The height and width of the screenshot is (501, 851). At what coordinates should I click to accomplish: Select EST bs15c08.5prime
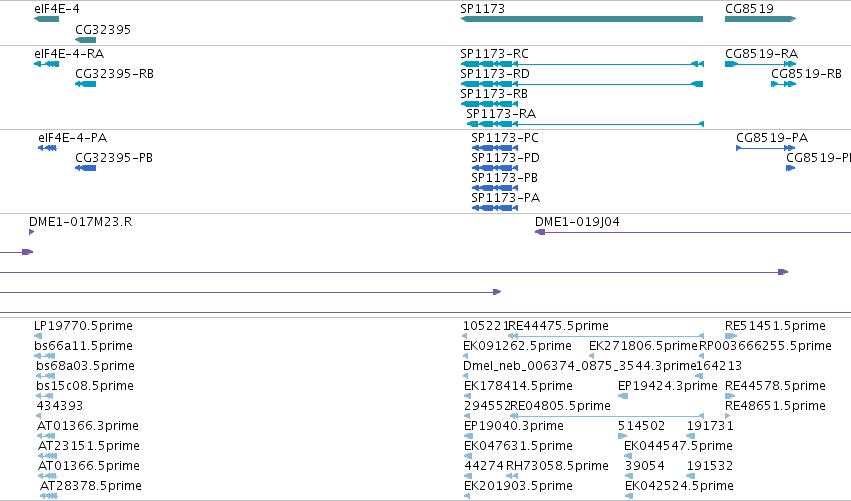tap(85, 386)
